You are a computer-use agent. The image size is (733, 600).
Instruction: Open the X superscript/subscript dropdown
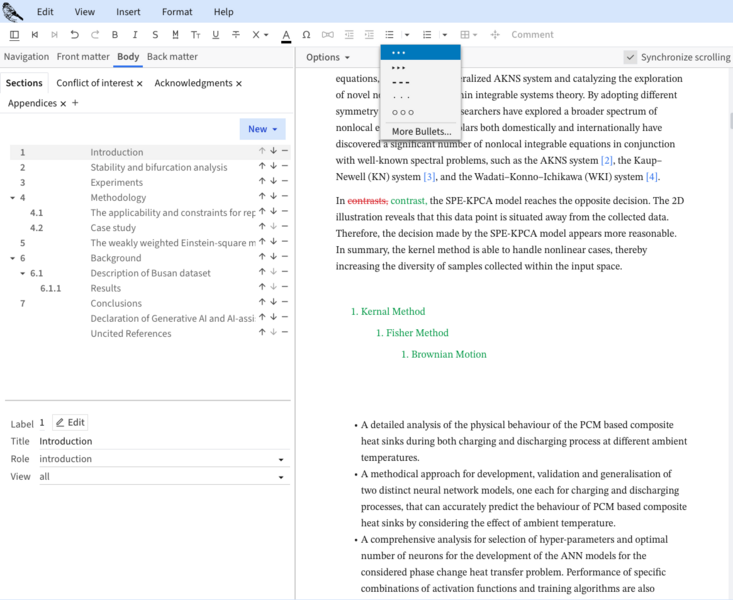(260, 35)
